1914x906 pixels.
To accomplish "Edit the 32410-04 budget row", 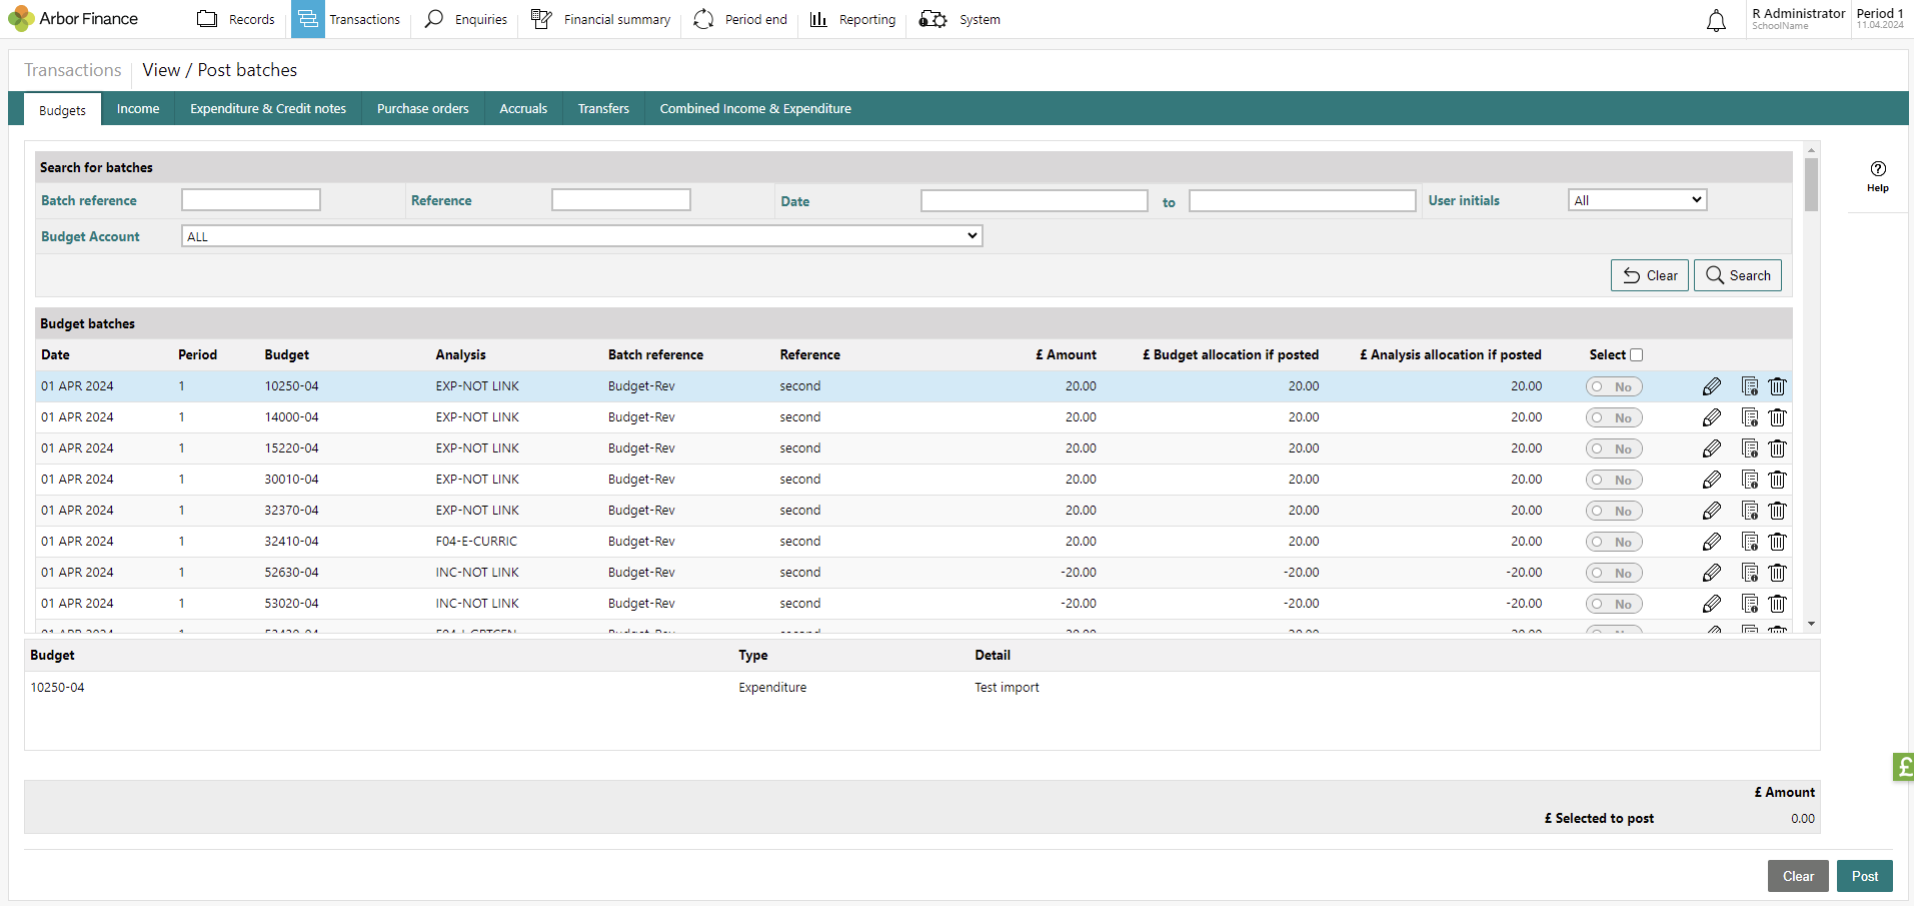I will coord(1712,542).
